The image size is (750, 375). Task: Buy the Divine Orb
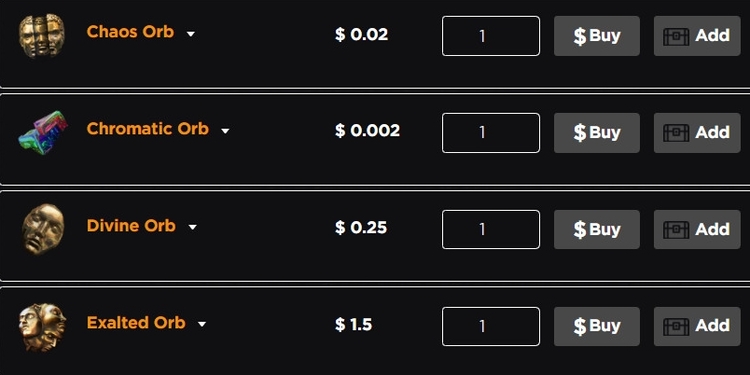(x=596, y=229)
